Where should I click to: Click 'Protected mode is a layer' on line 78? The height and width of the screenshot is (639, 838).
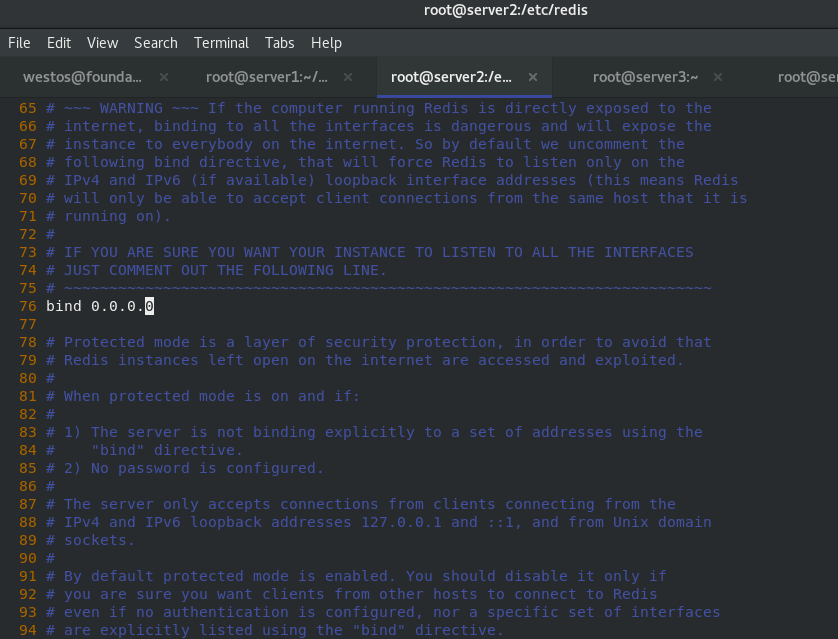click(176, 342)
